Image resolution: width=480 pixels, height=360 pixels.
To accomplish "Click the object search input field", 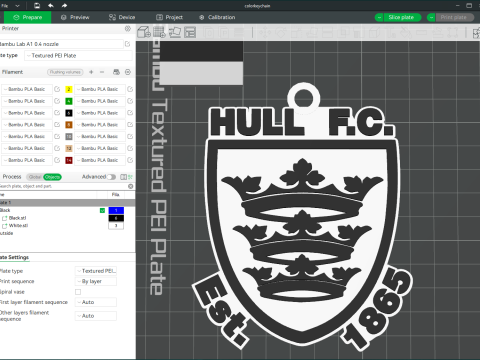I will click(63, 186).
